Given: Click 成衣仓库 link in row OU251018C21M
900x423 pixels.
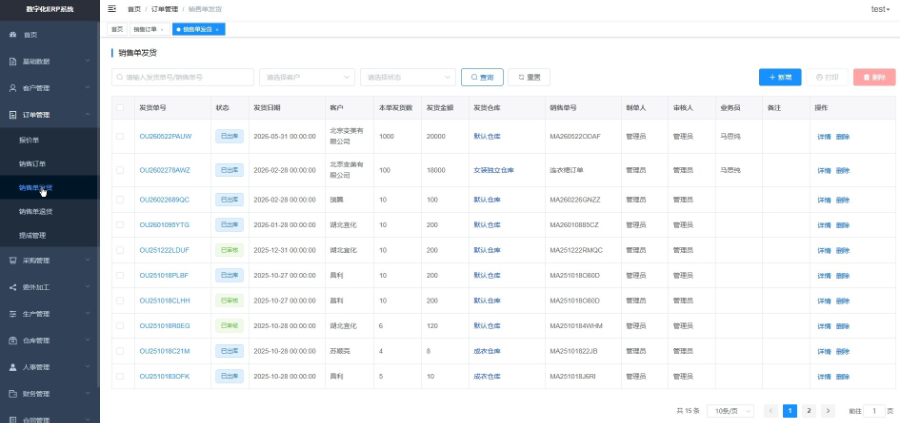Looking at the screenshot, I should click(487, 351).
